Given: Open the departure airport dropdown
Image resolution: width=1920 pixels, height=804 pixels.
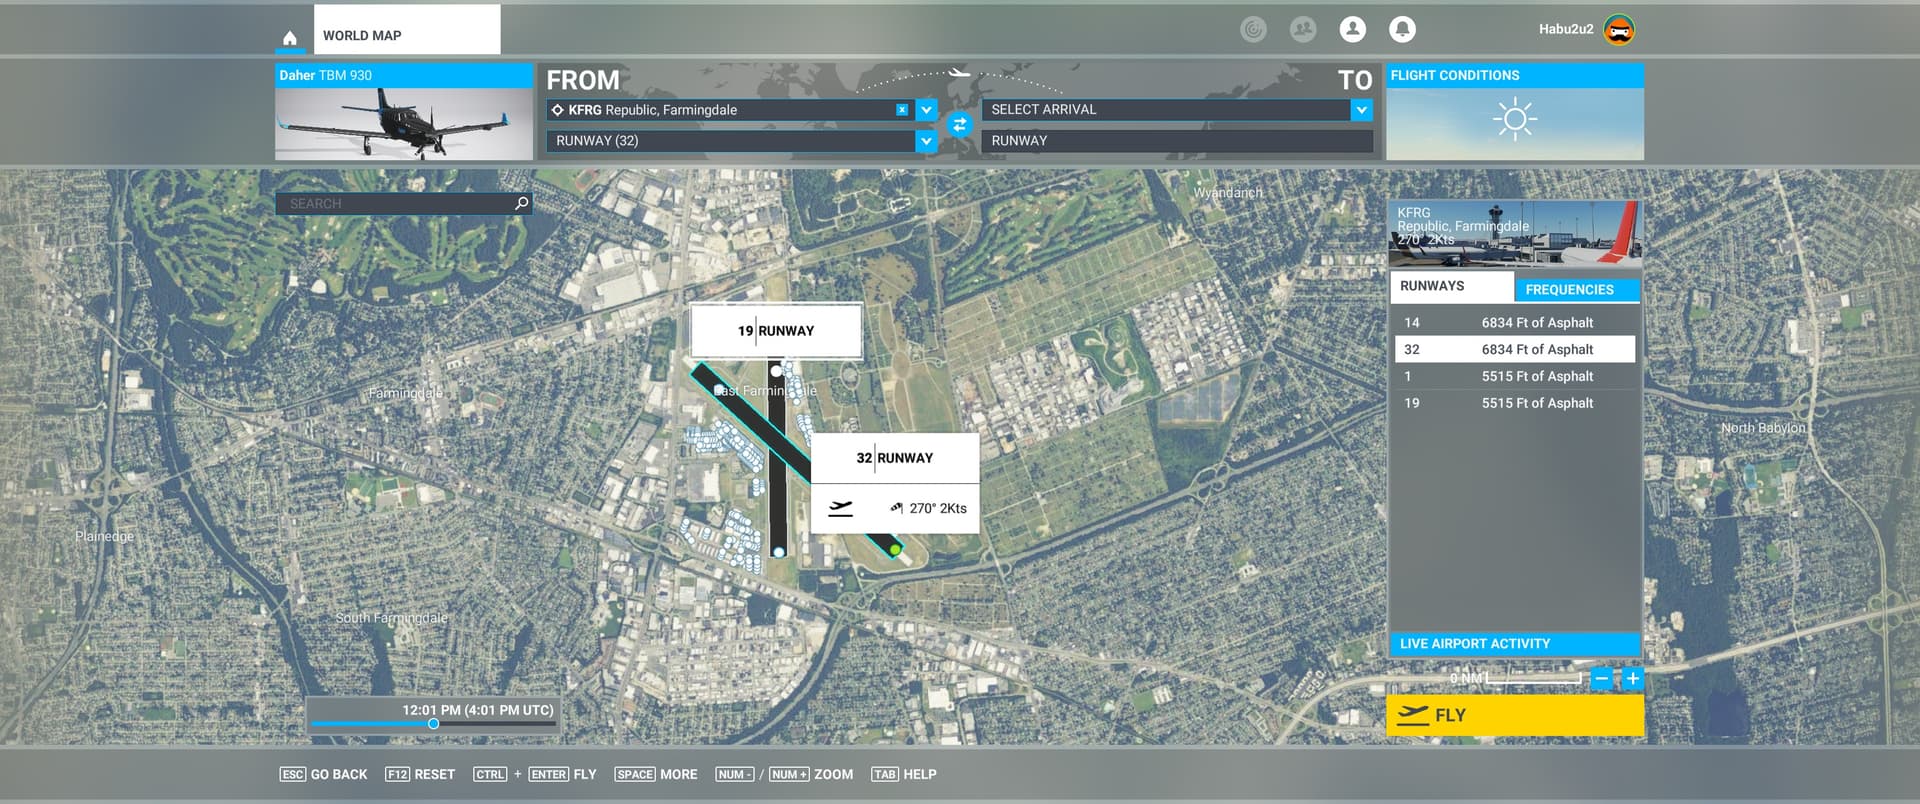Looking at the screenshot, I should click(926, 110).
